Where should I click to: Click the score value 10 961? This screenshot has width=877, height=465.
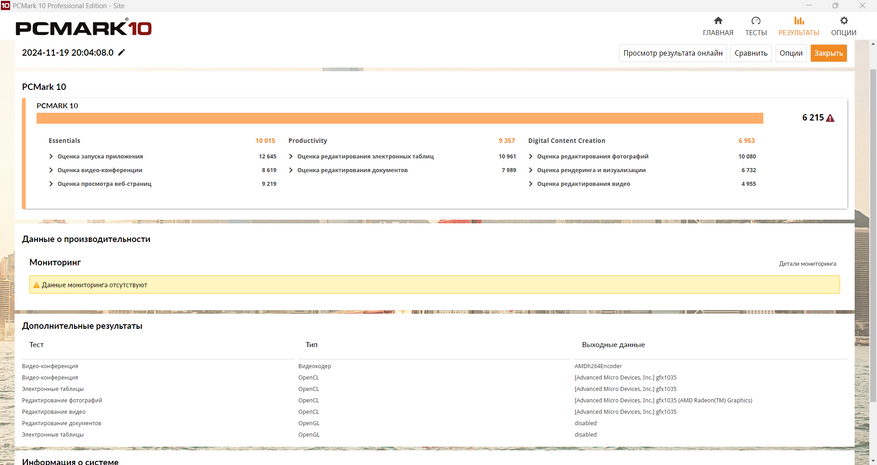pyautogui.click(x=507, y=157)
